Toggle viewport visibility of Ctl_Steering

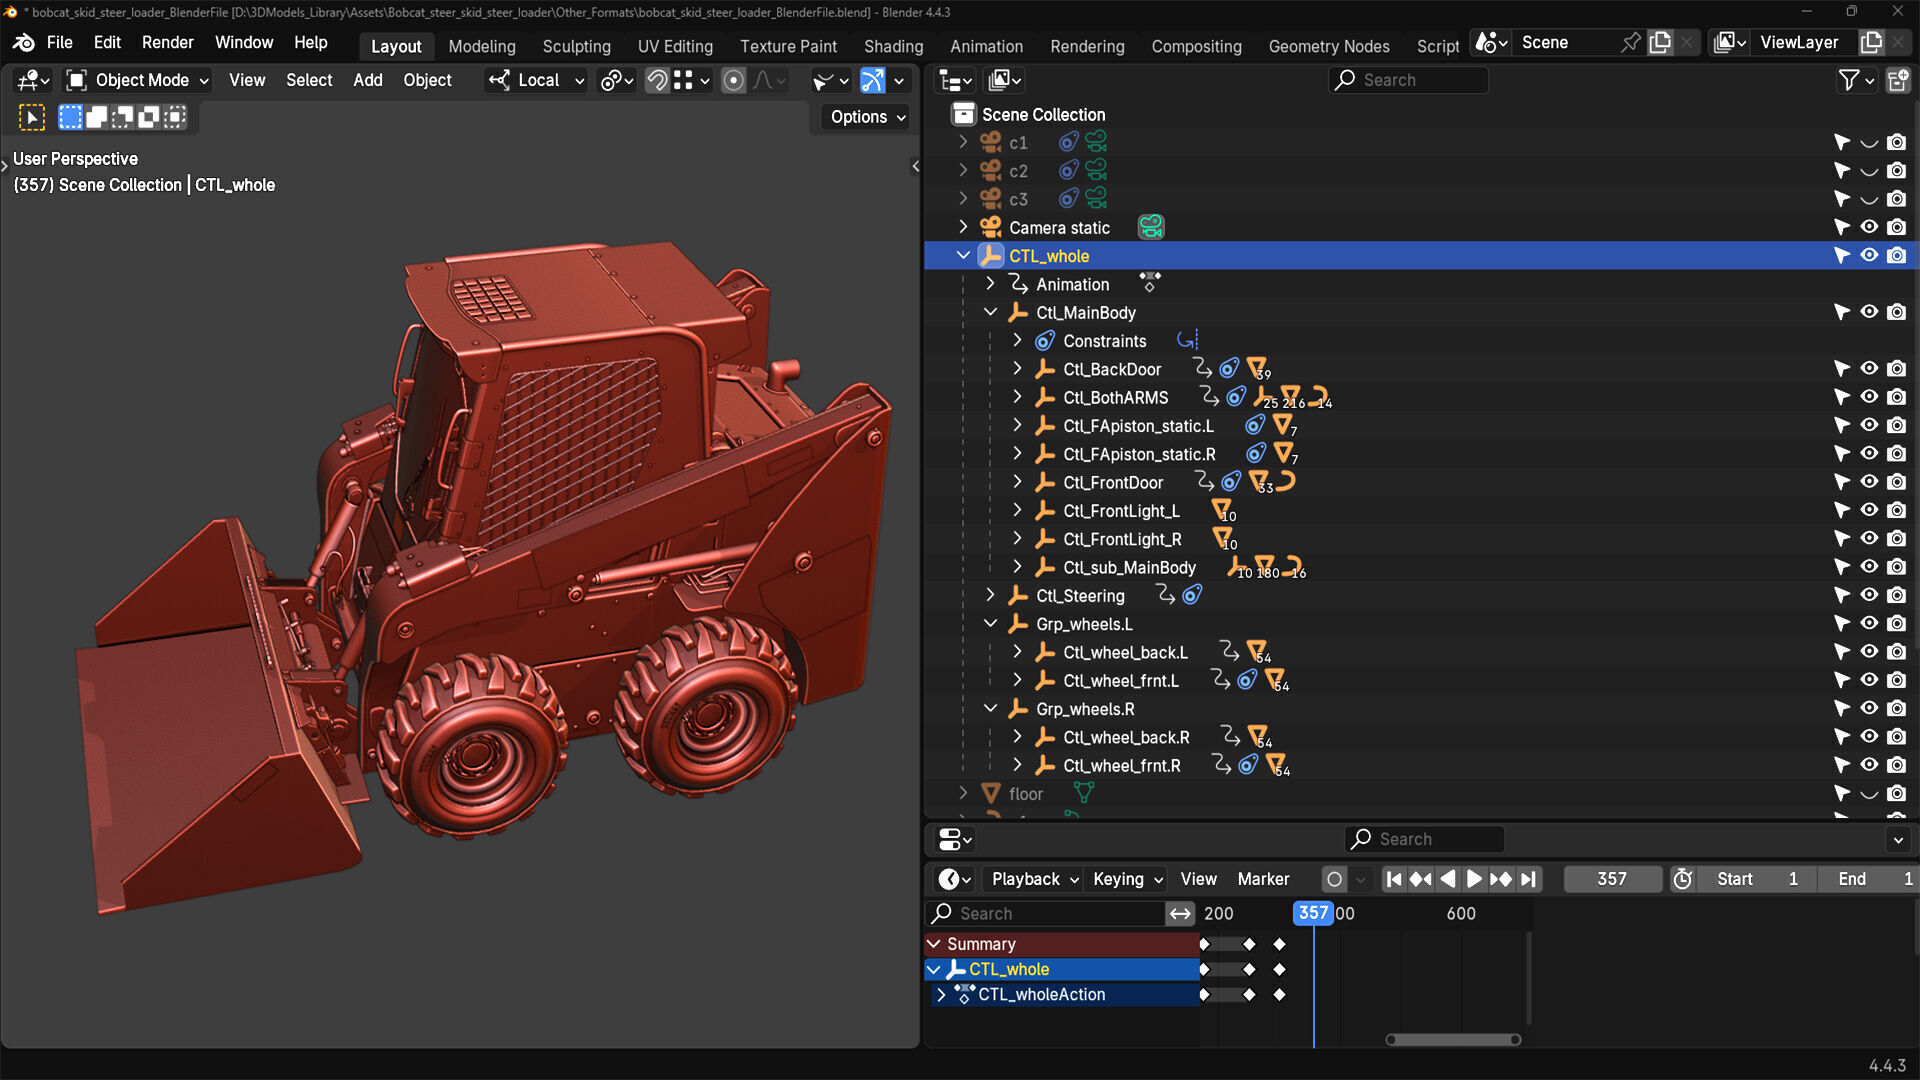click(1868, 596)
